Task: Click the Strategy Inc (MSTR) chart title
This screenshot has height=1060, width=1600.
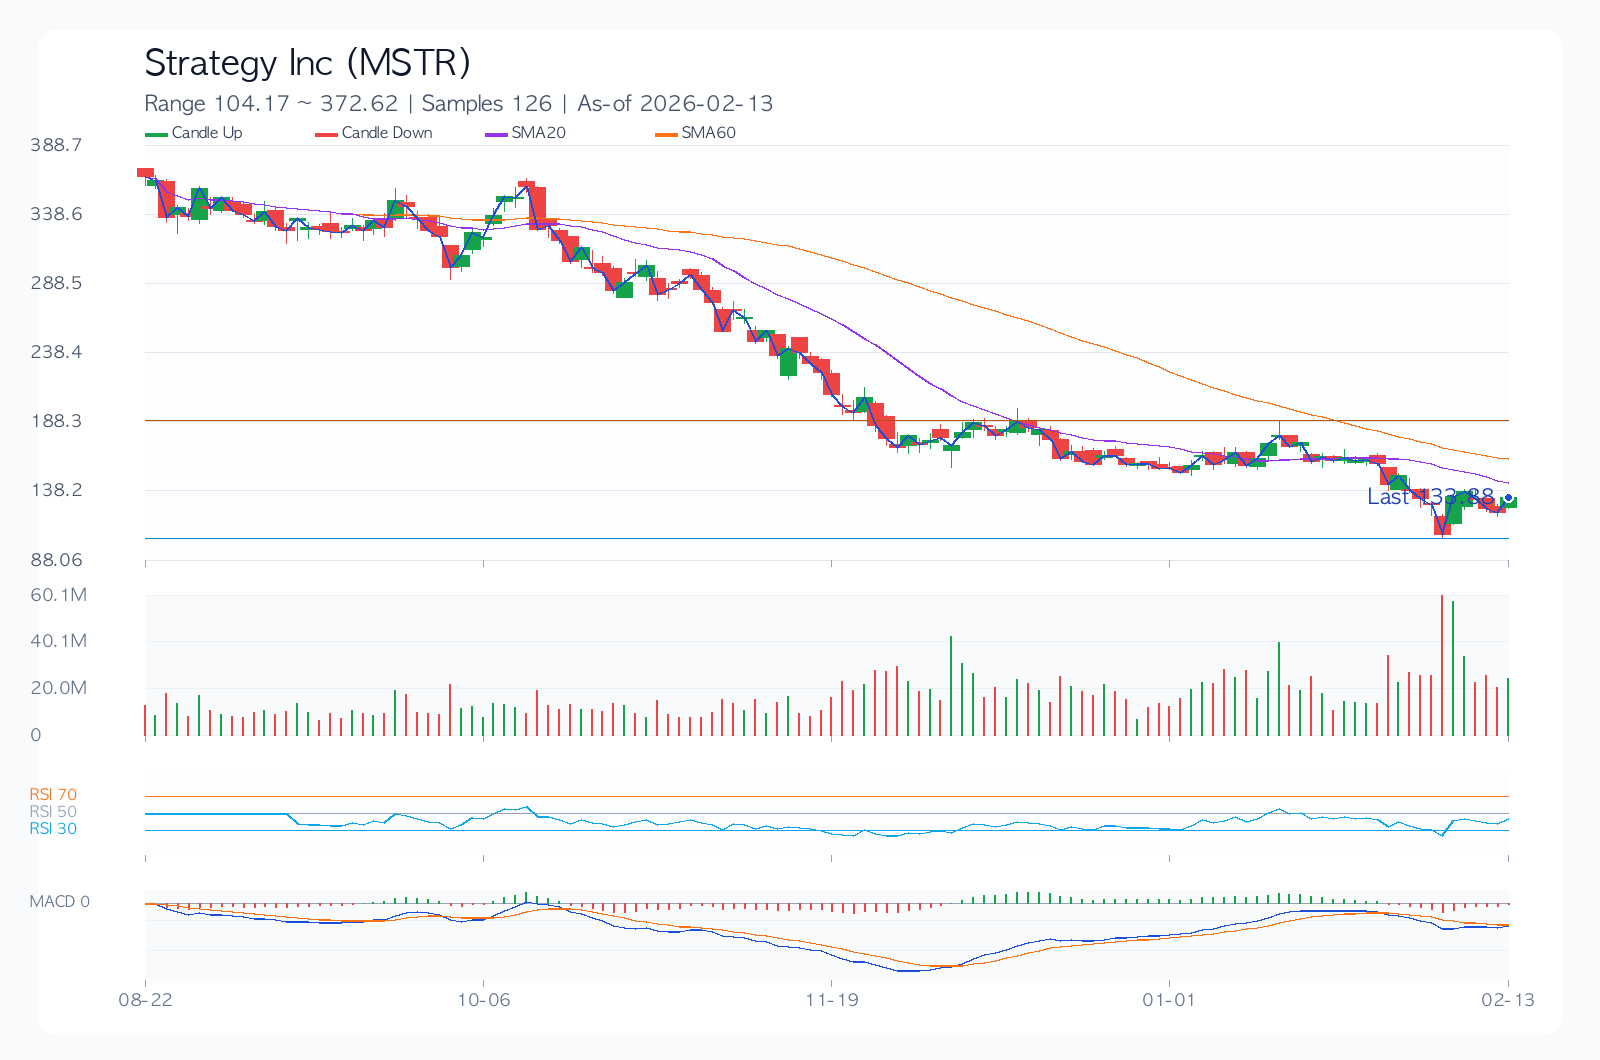Action: [307, 63]
